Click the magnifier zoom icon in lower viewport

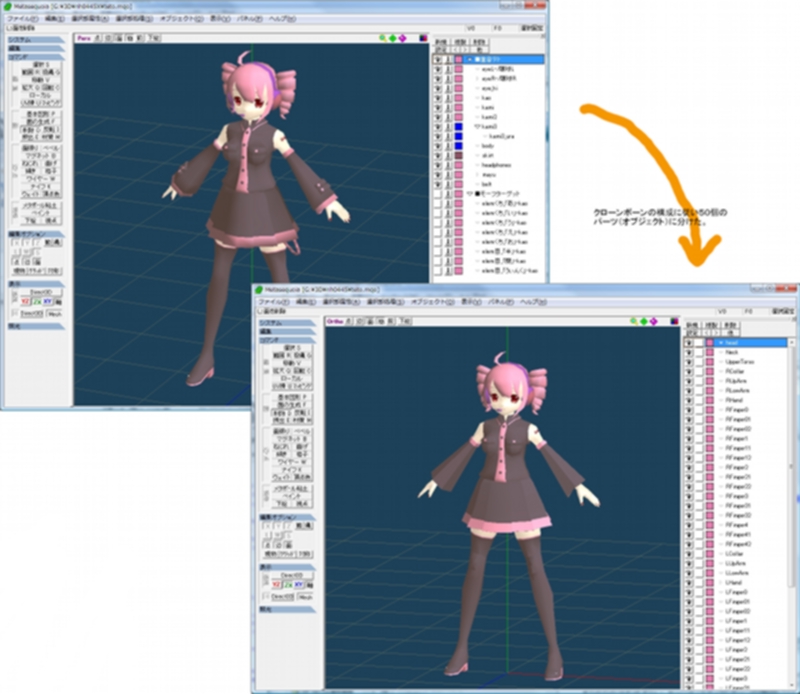634,321
